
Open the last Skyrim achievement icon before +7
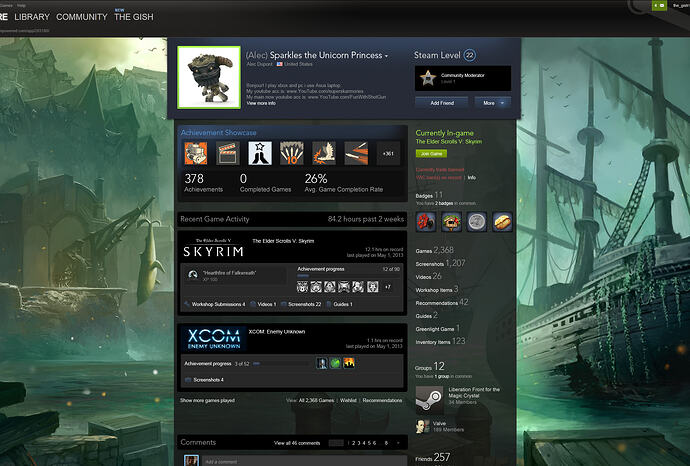click(x=373, y=287)
